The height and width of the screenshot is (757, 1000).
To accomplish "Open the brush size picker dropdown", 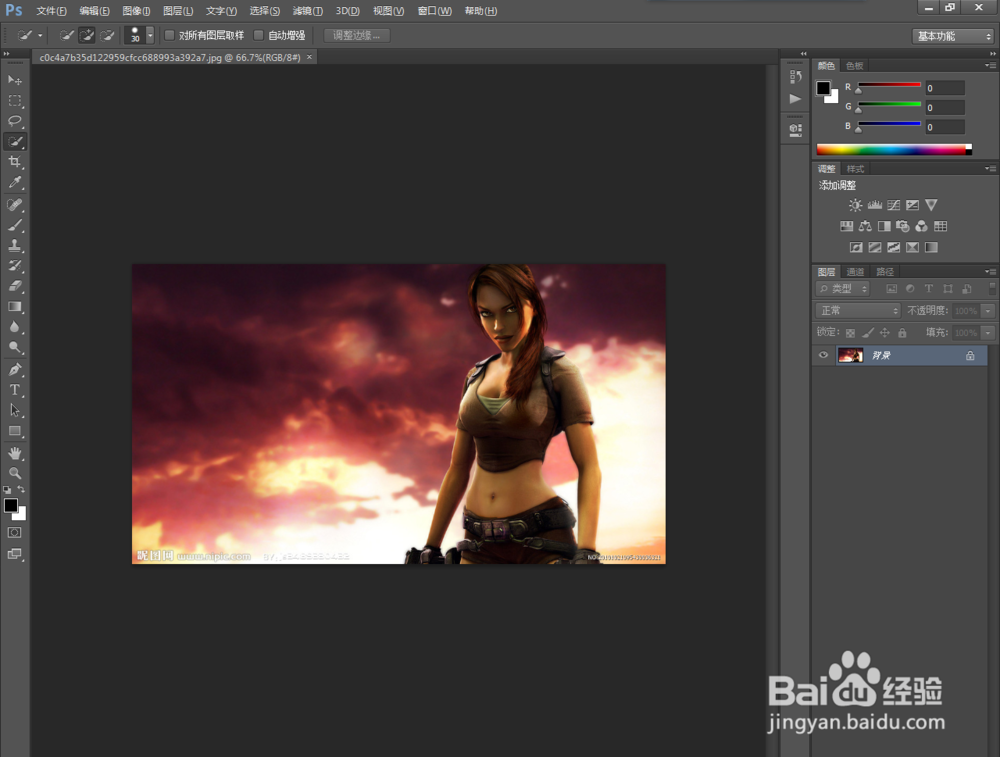I will 150,35.
